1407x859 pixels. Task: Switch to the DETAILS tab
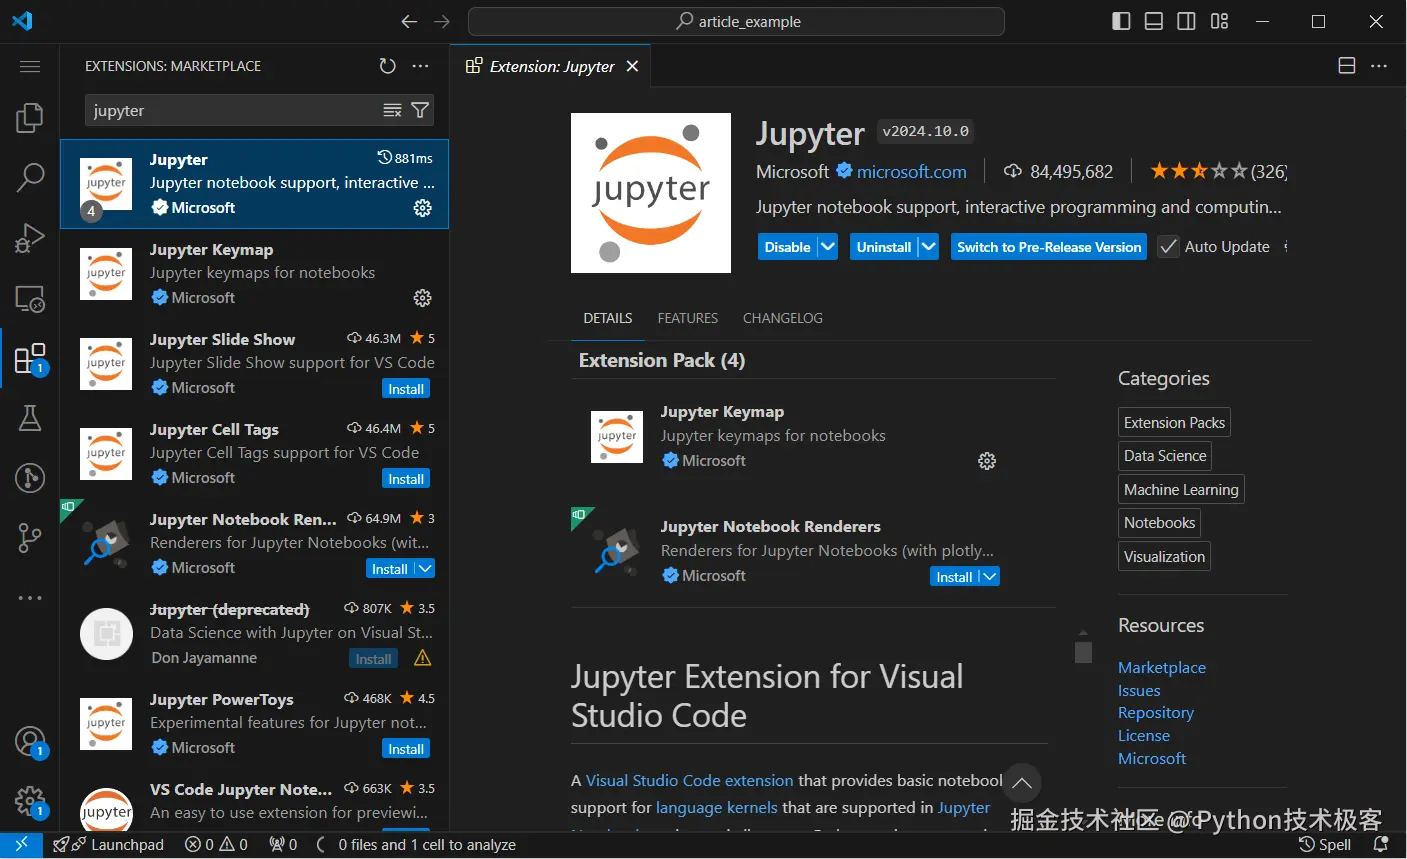point(608,318)
